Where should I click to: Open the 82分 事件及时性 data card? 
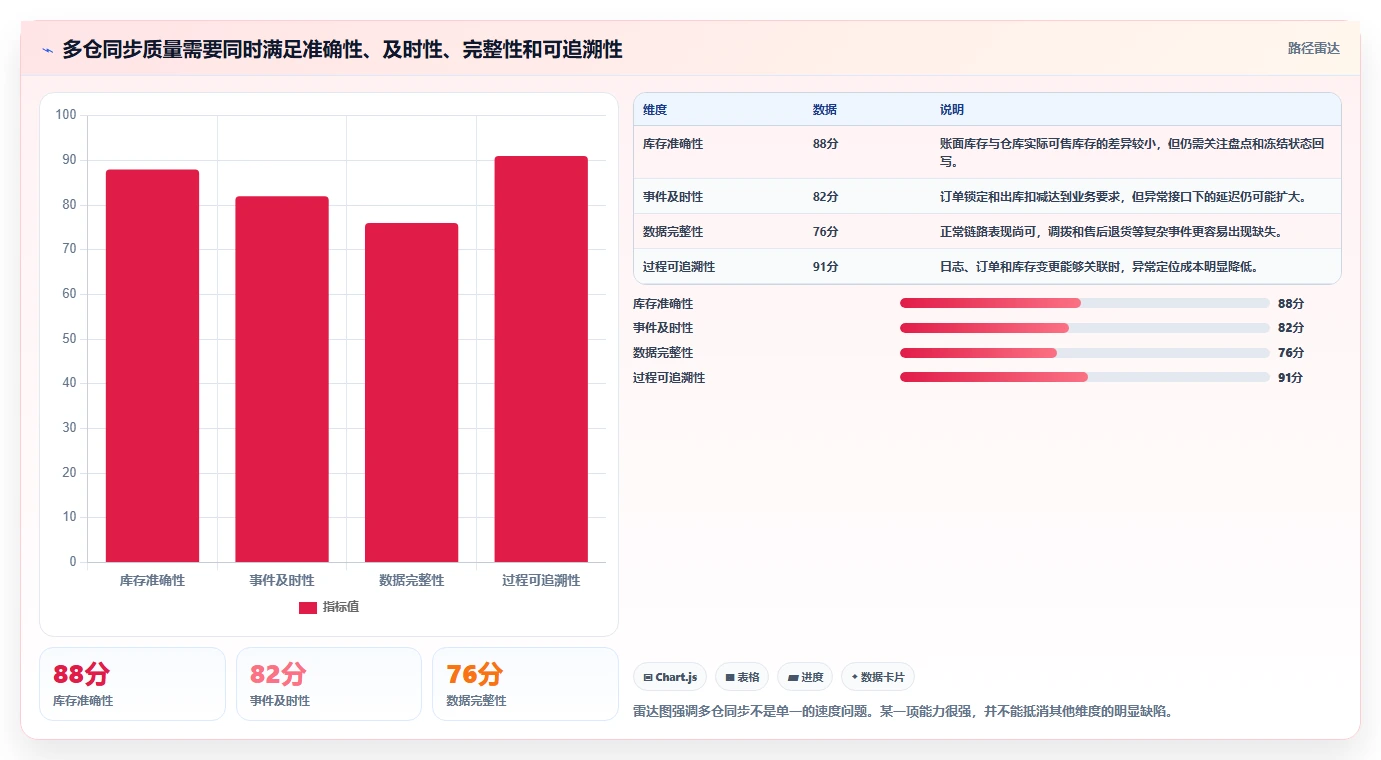329,684
